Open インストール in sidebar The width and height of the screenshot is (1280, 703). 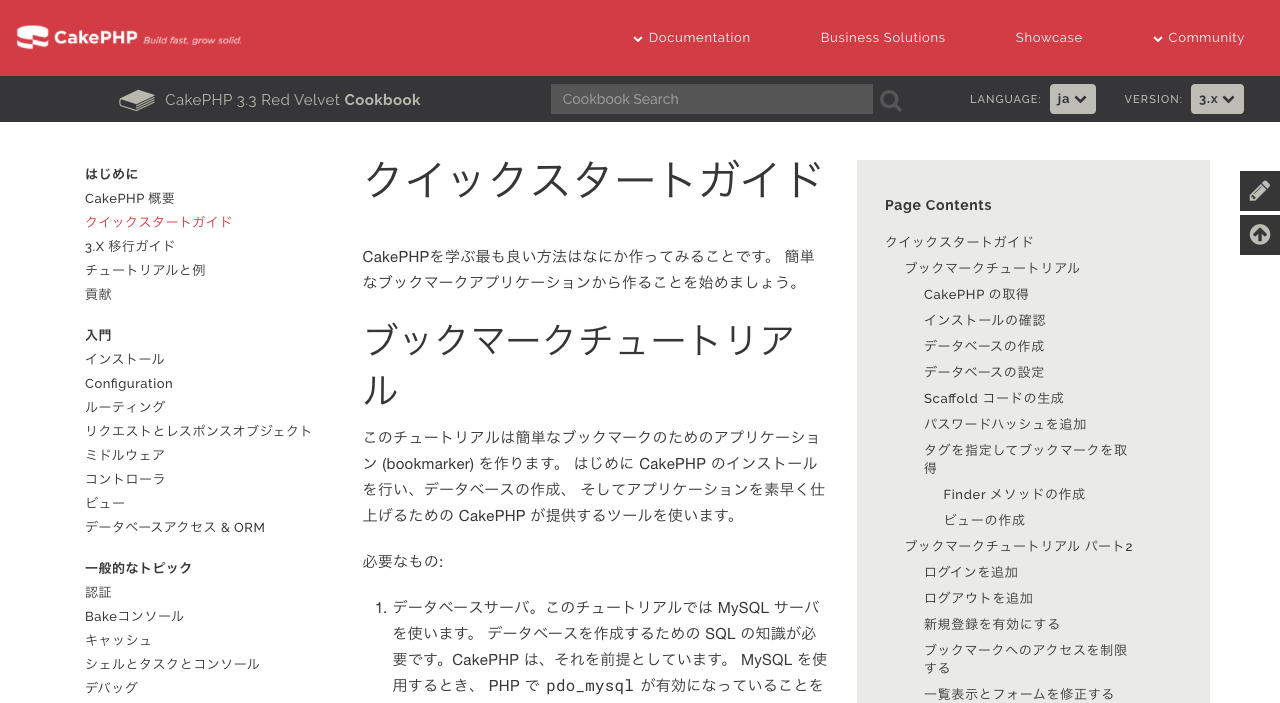tap(125, 359)
